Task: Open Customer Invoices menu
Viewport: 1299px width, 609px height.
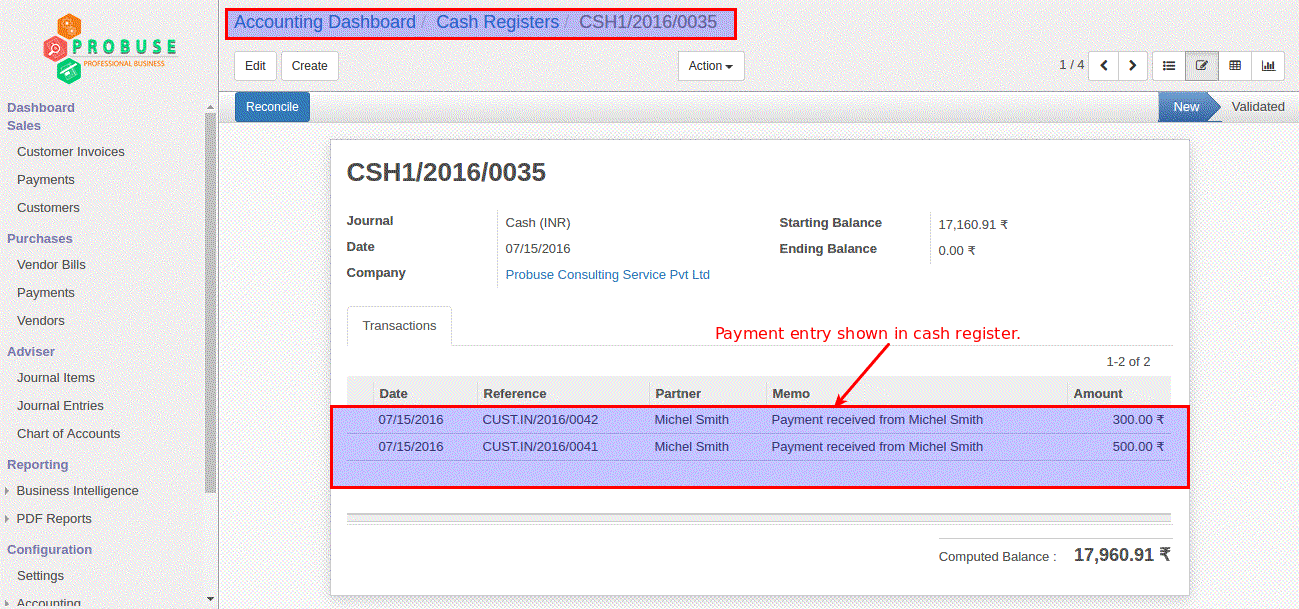Action: point(71,152)
